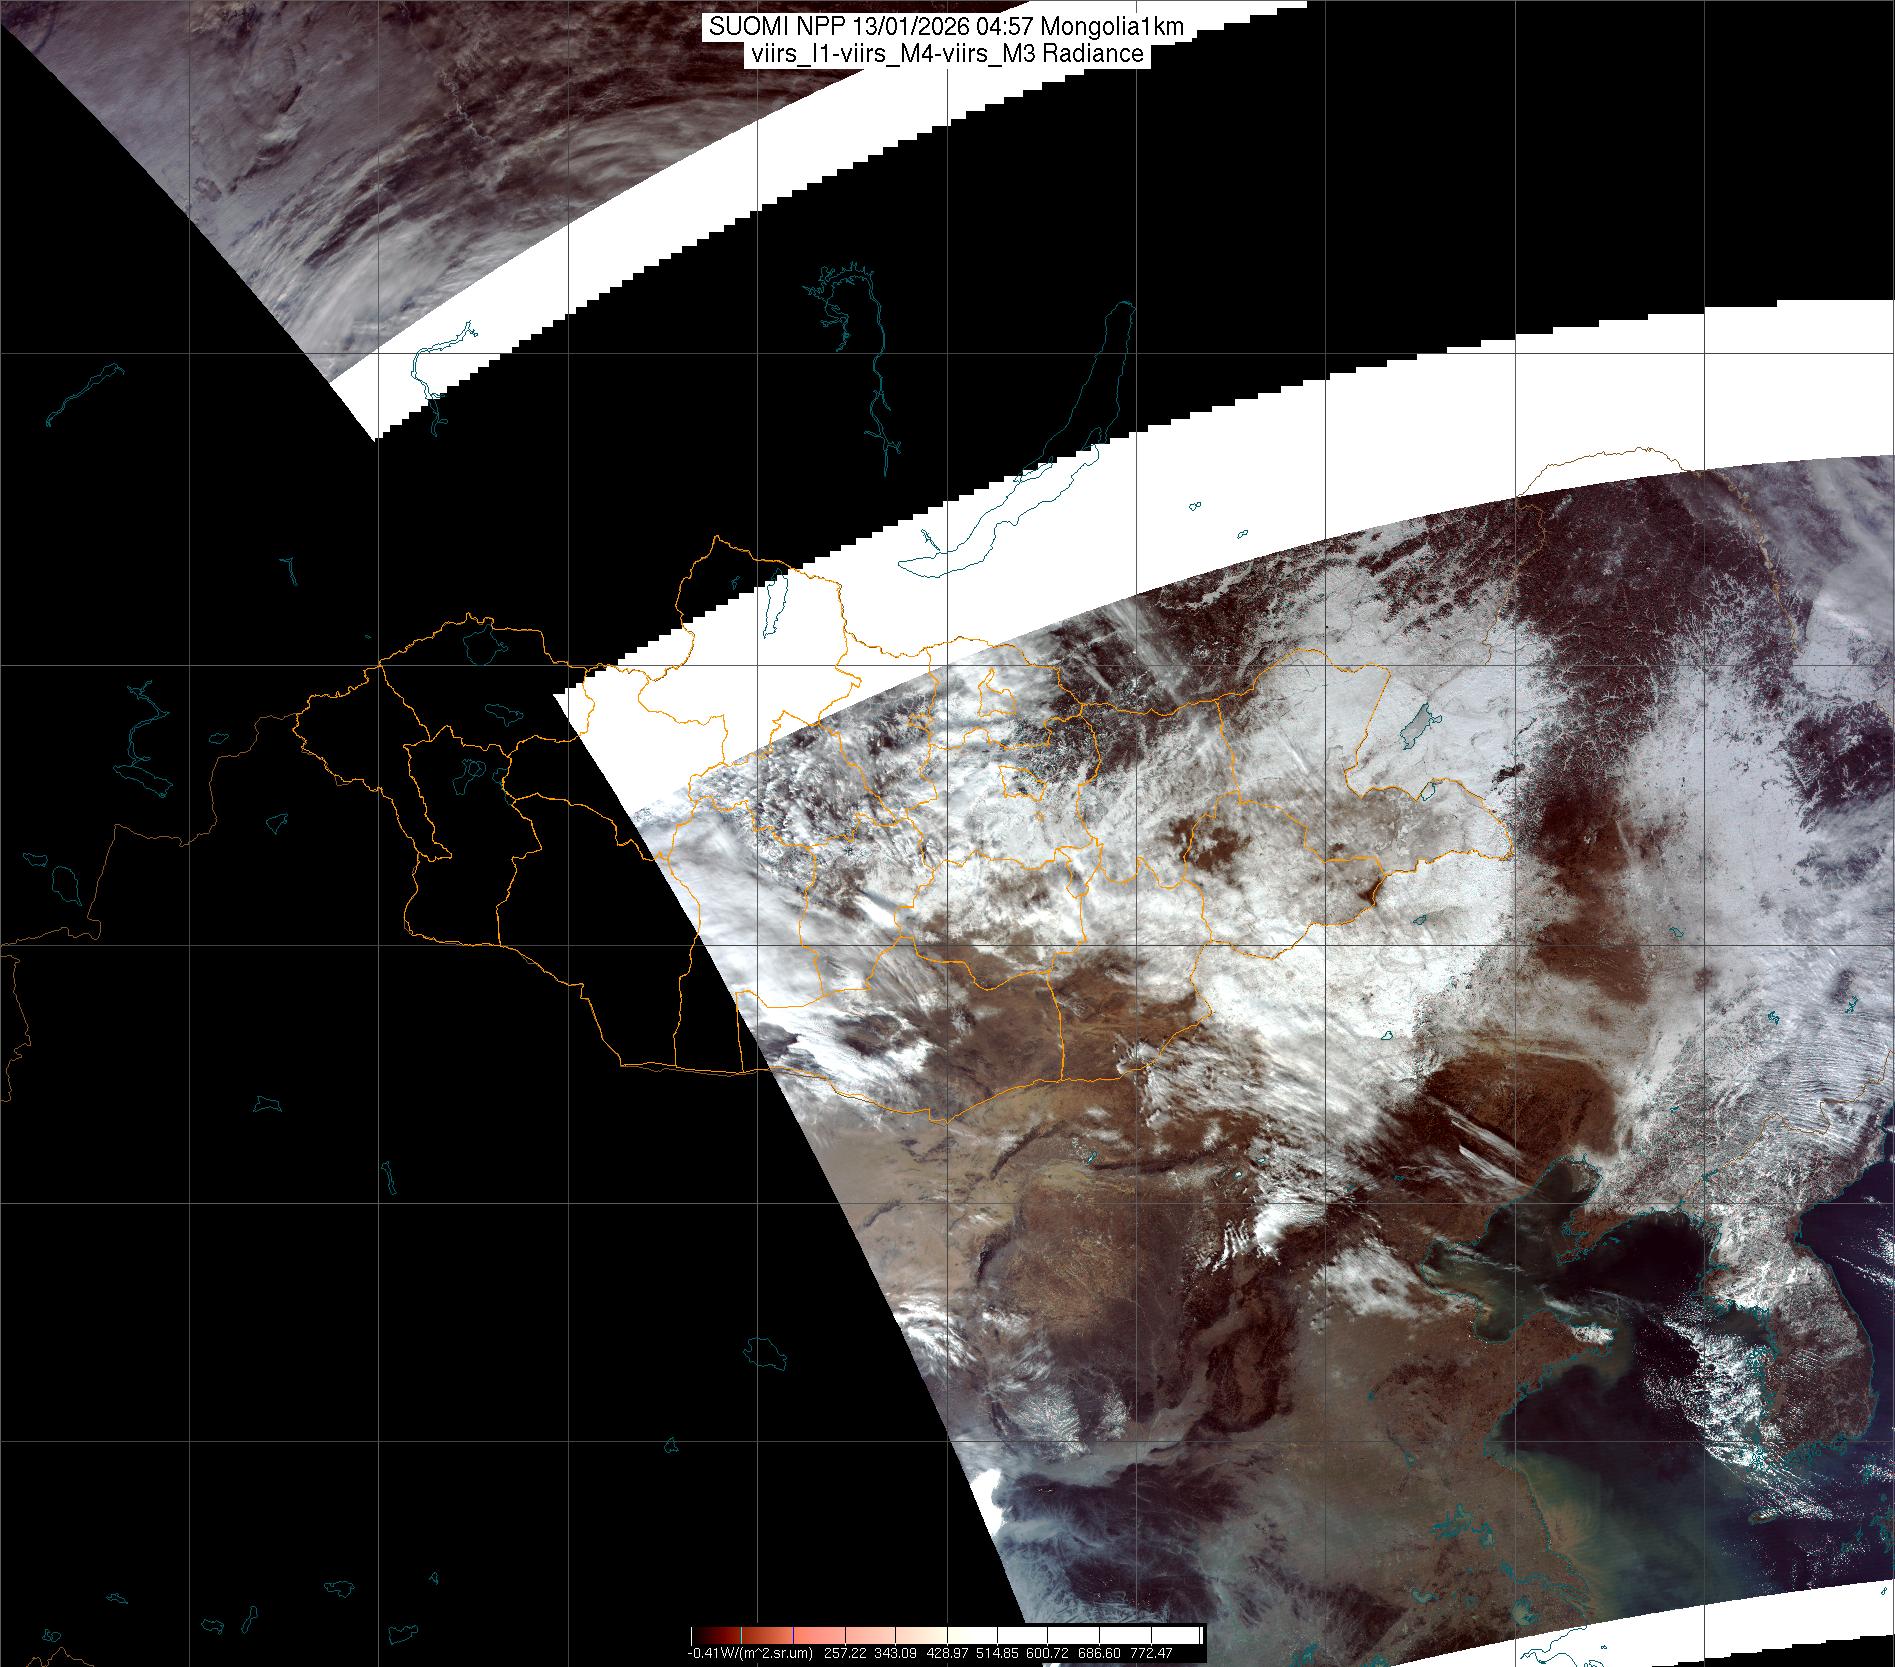Click the radiance color scale bar
This screenshot has width=1895, height=1667.
[x=946, y=1634]
